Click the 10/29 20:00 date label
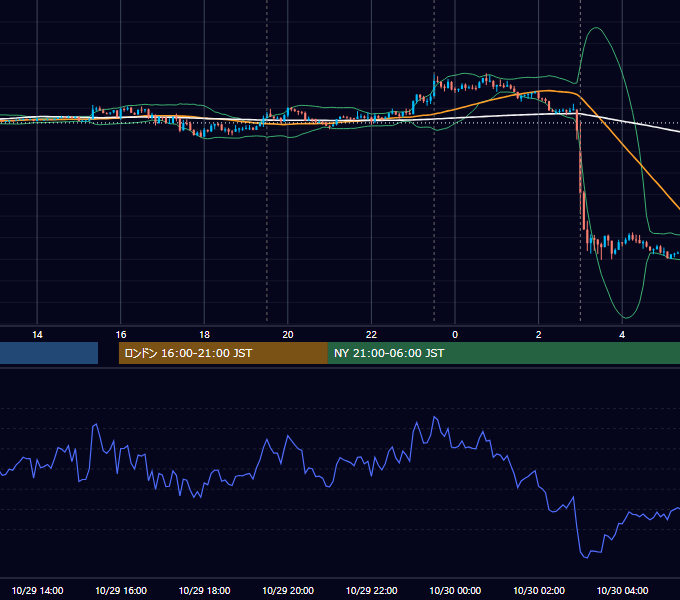Image resolution: width=680 pixels, height=600 pixels. coord(288,590)
